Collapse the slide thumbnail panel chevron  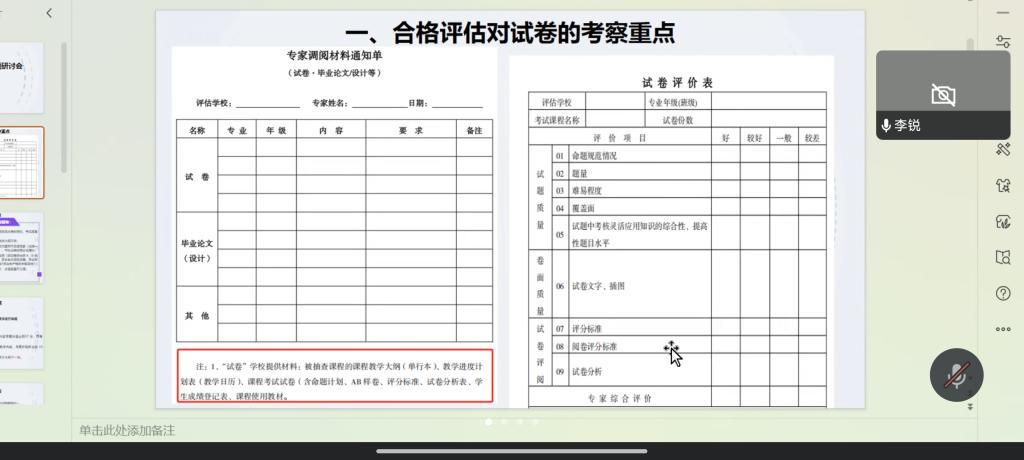click(49, 13)
